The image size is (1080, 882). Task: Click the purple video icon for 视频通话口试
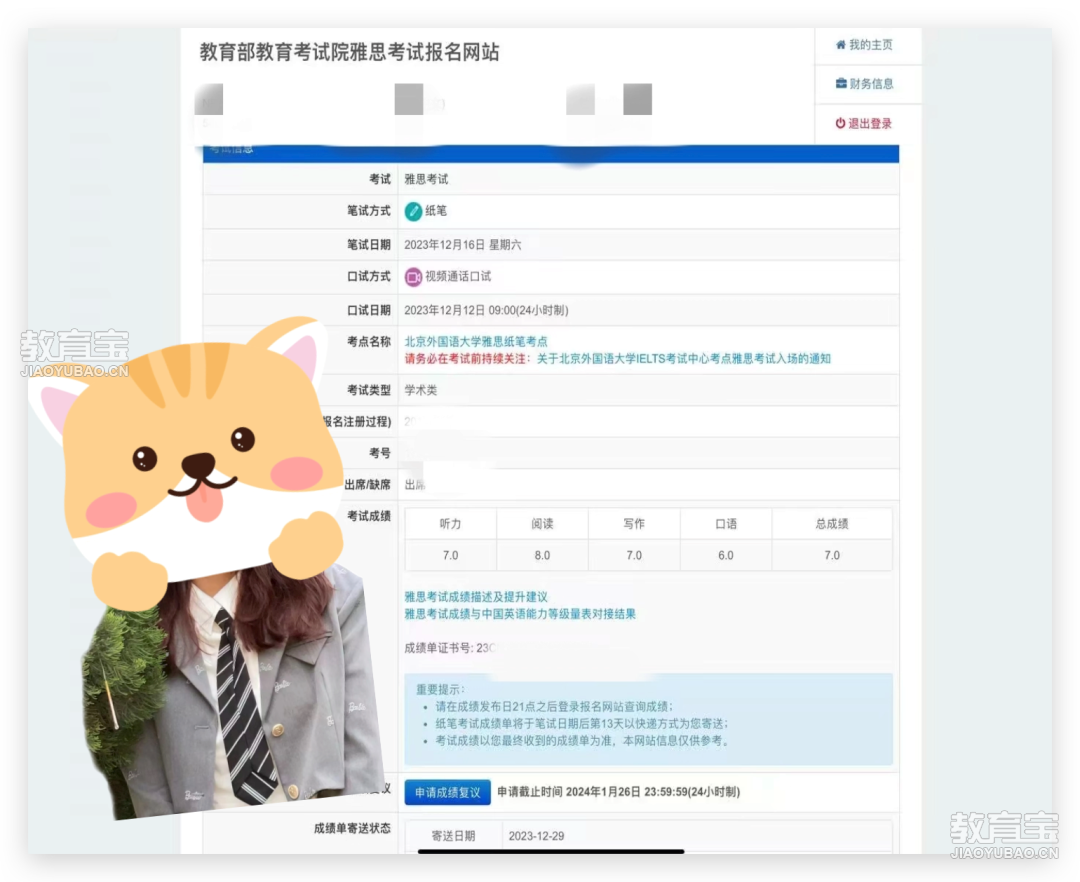coord(413,277)
